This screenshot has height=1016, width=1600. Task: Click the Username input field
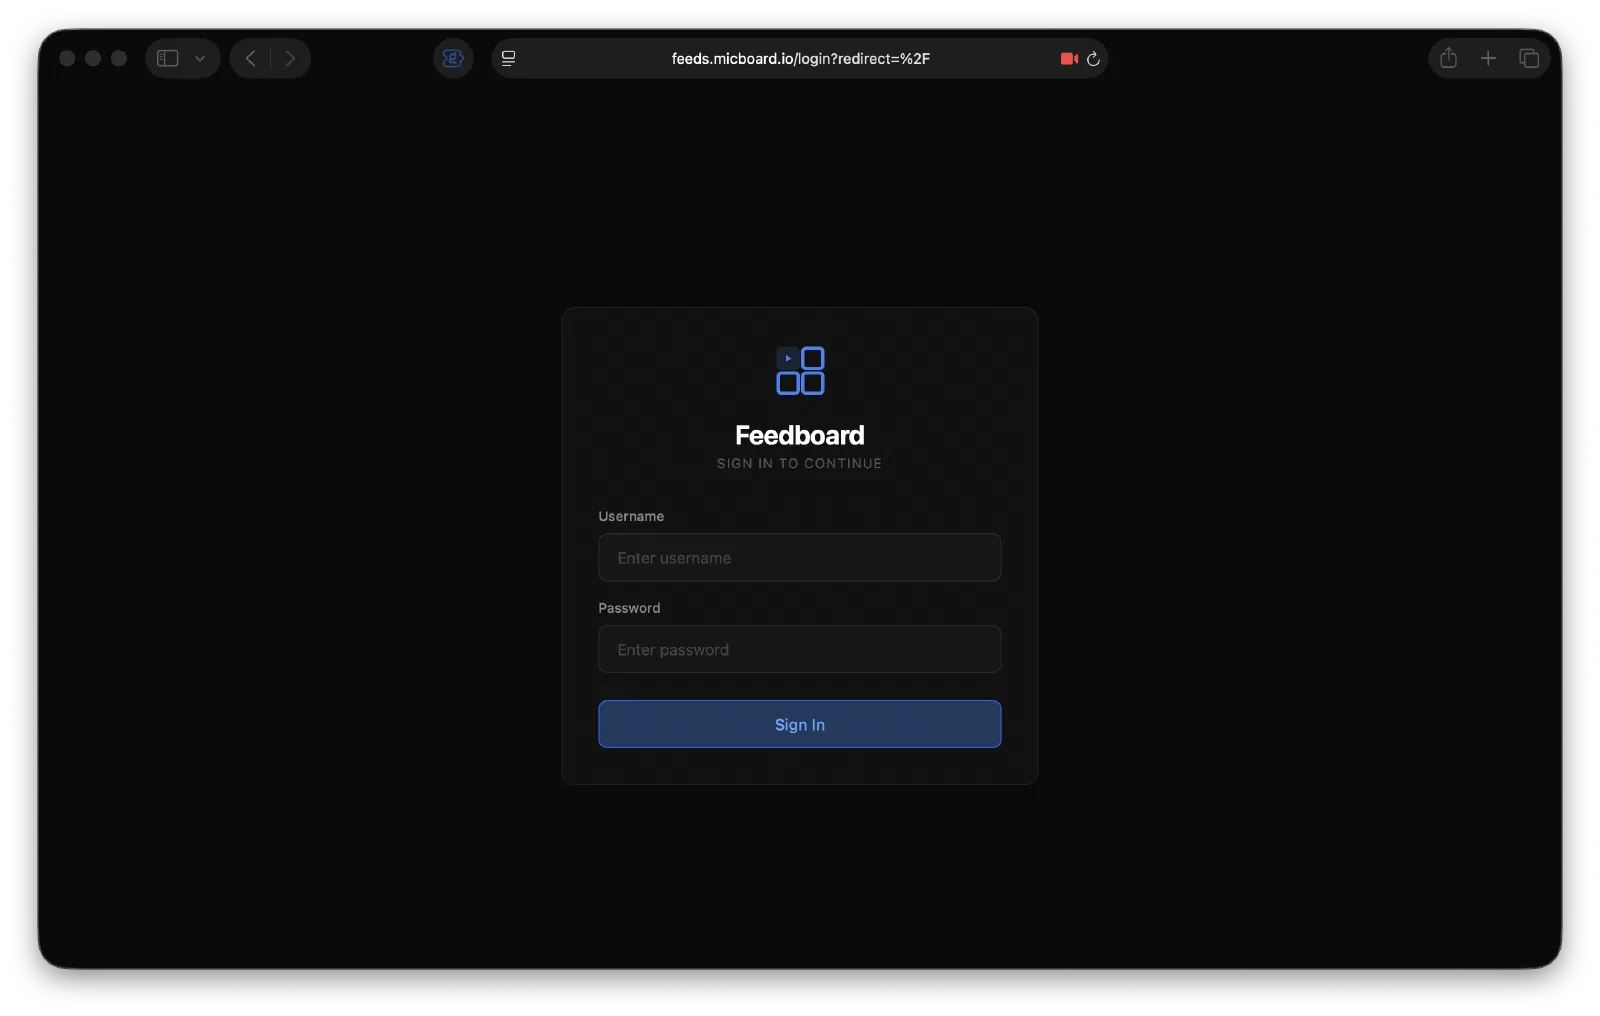tap(799, 557)
